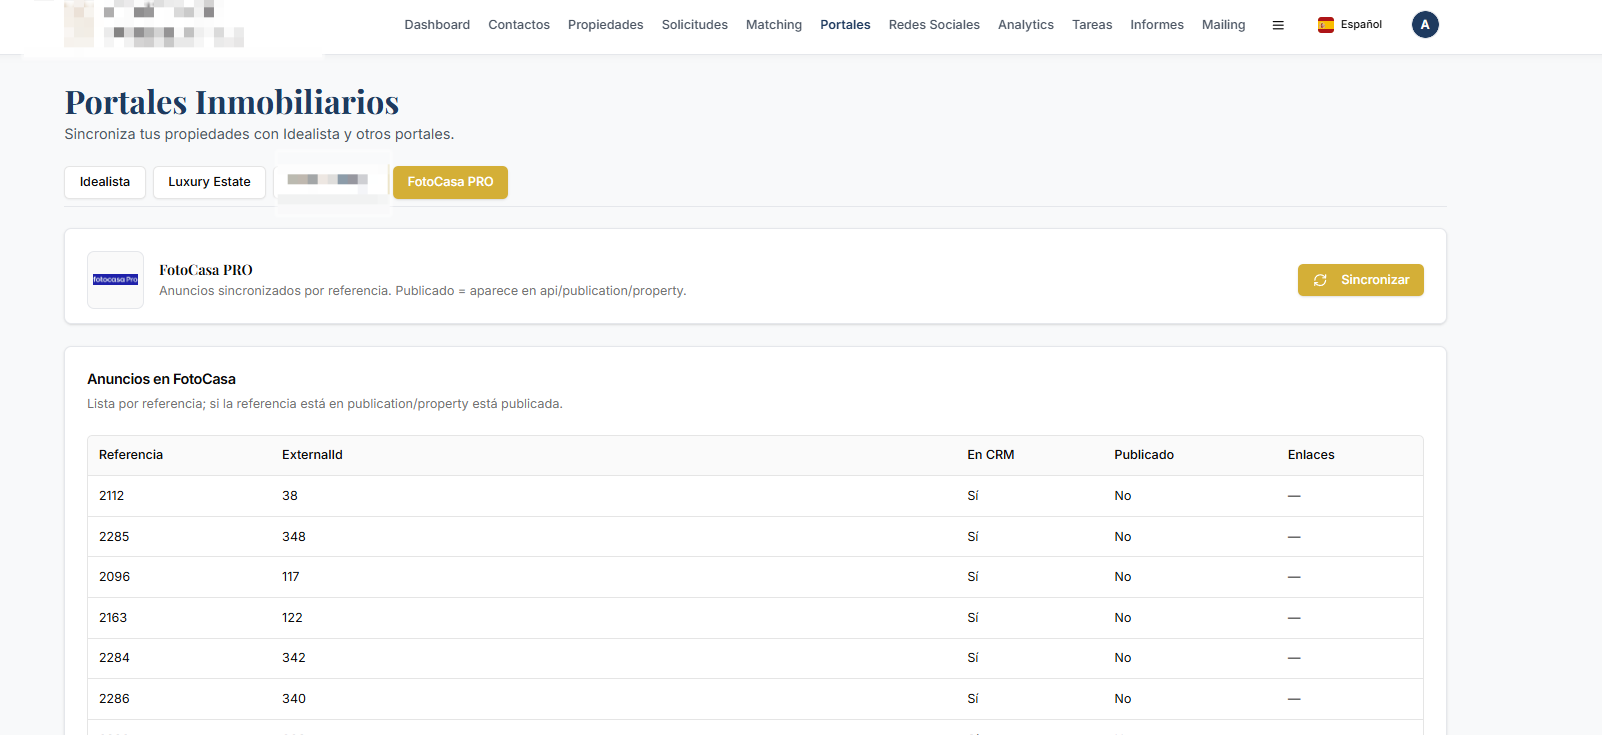Click ExternalId value 117
The height and width of the screenshot is (735, 1602).
click(x=291, y=577)
